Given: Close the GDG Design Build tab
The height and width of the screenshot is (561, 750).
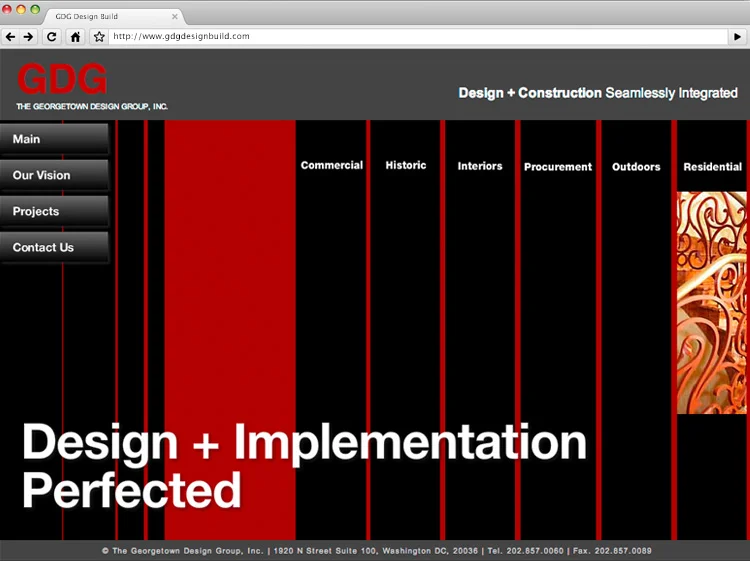Looking at the screenshot, I should coord(175,16).
